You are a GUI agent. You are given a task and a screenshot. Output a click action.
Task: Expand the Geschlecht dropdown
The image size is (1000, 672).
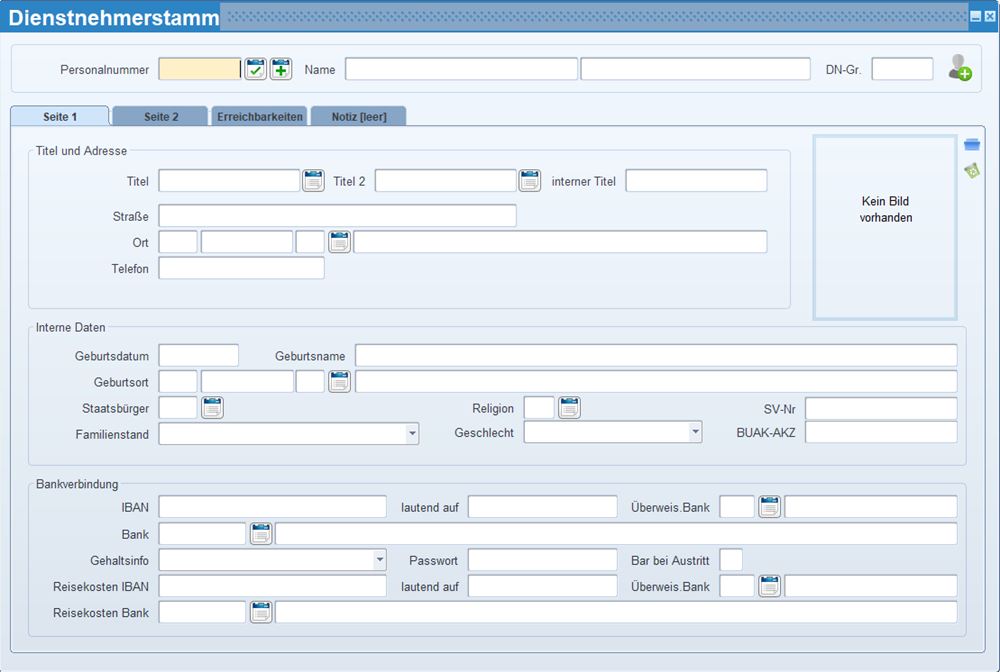coord(695,432)
